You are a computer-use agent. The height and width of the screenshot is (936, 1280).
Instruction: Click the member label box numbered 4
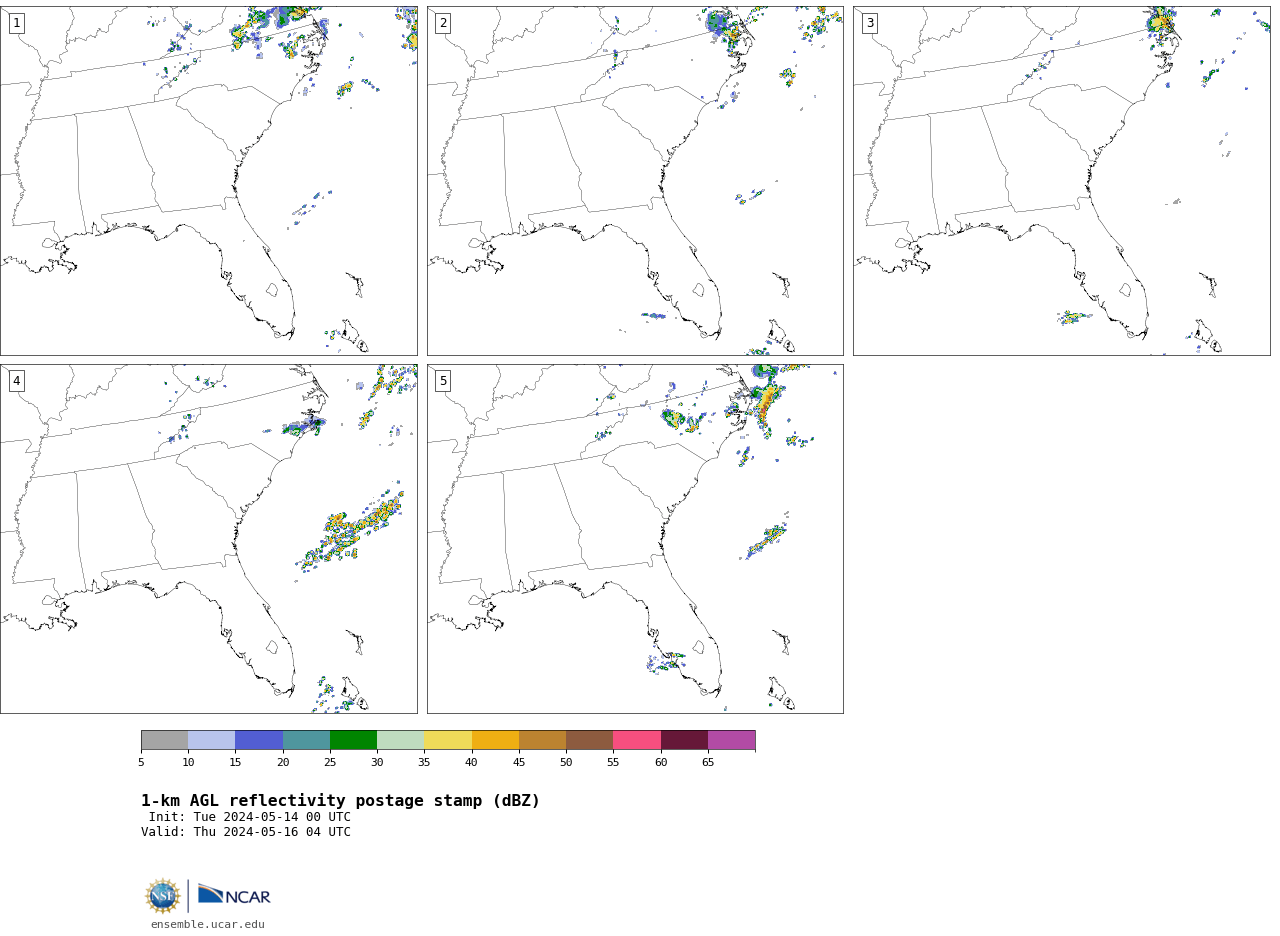pos(17,381)
